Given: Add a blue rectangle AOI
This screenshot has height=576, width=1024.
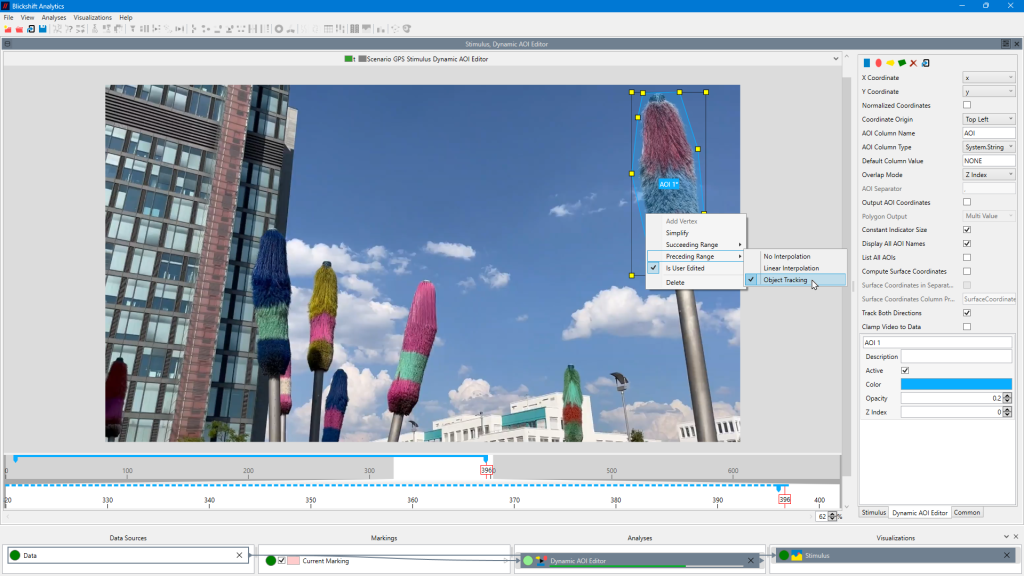Looking at the screenshot, I should tap(867, 63).
